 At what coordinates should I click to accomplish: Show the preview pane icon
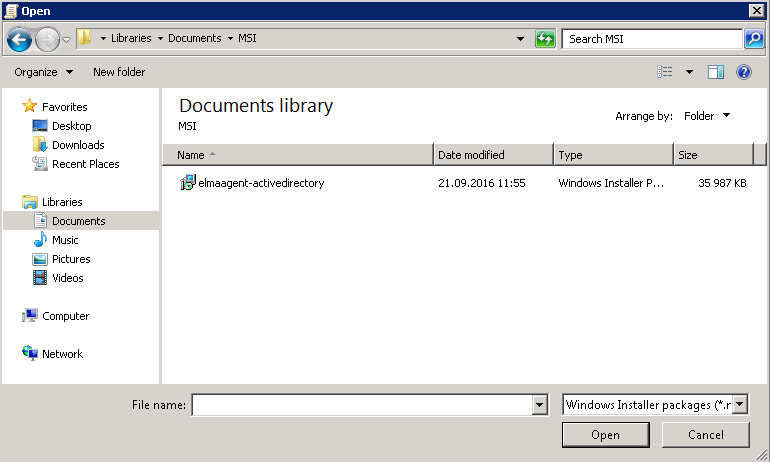716,72
